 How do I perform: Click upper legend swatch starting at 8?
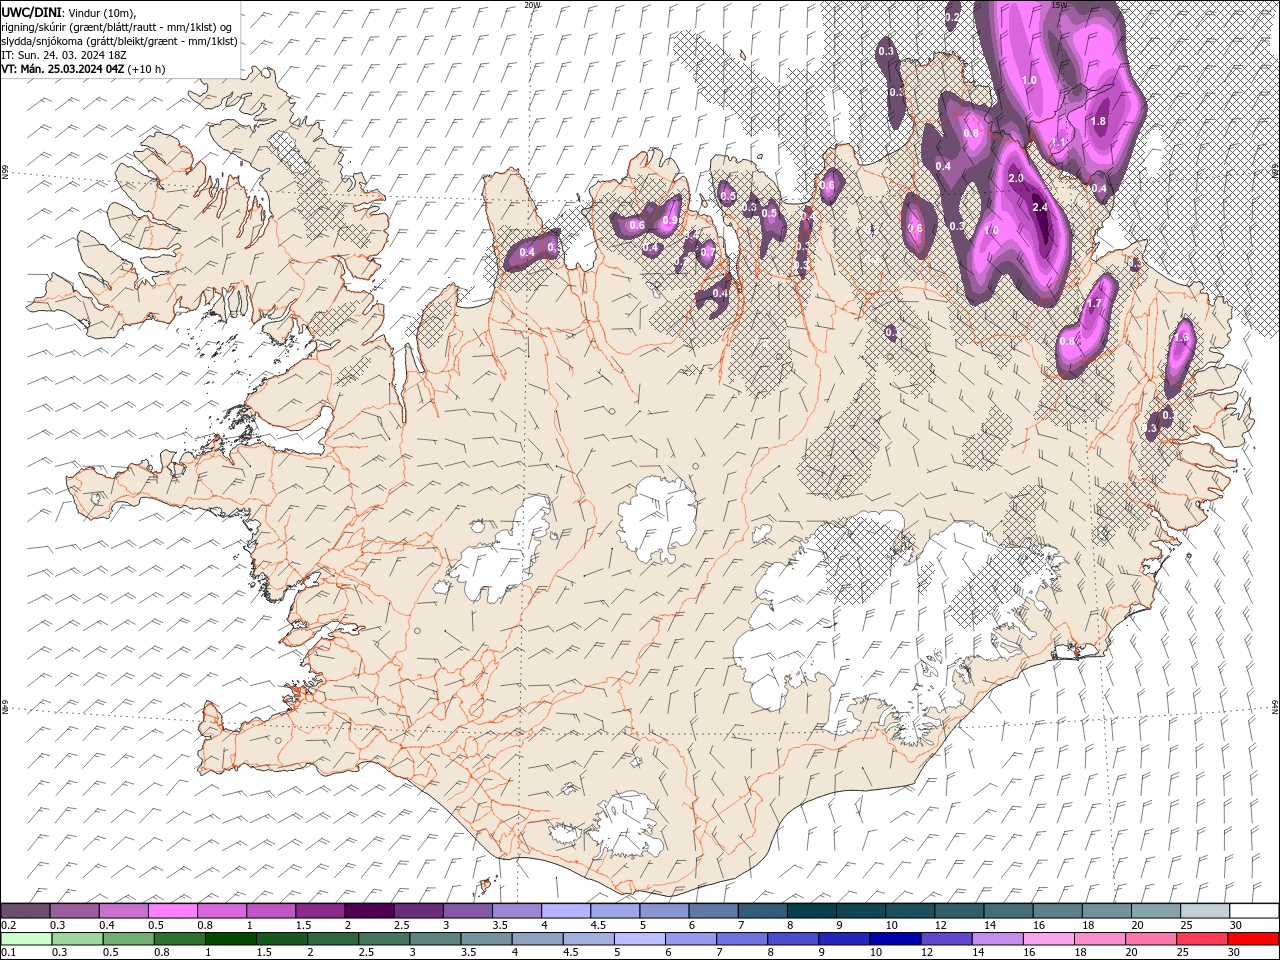[811, 911]
